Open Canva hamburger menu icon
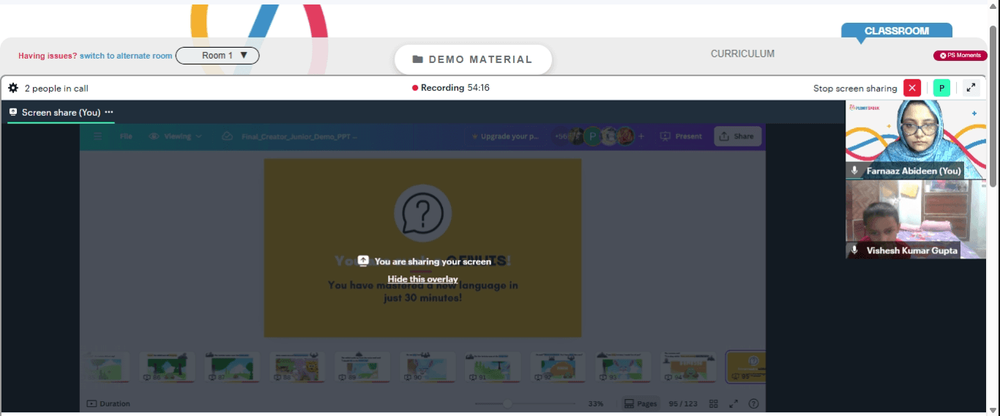 (x=98, y=136)
